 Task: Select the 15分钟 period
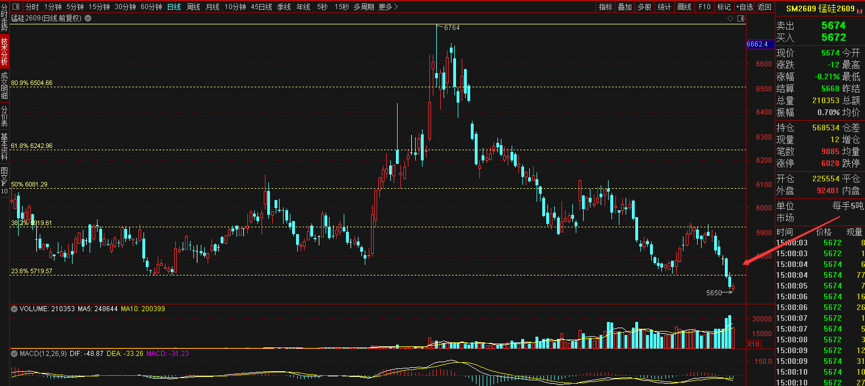(x=99, y=7)
